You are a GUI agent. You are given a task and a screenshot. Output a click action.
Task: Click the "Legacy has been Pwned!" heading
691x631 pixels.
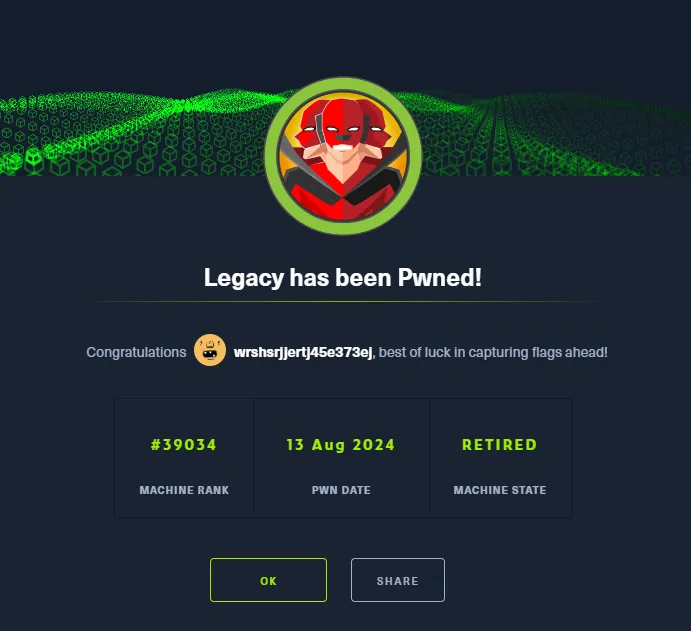343,278
